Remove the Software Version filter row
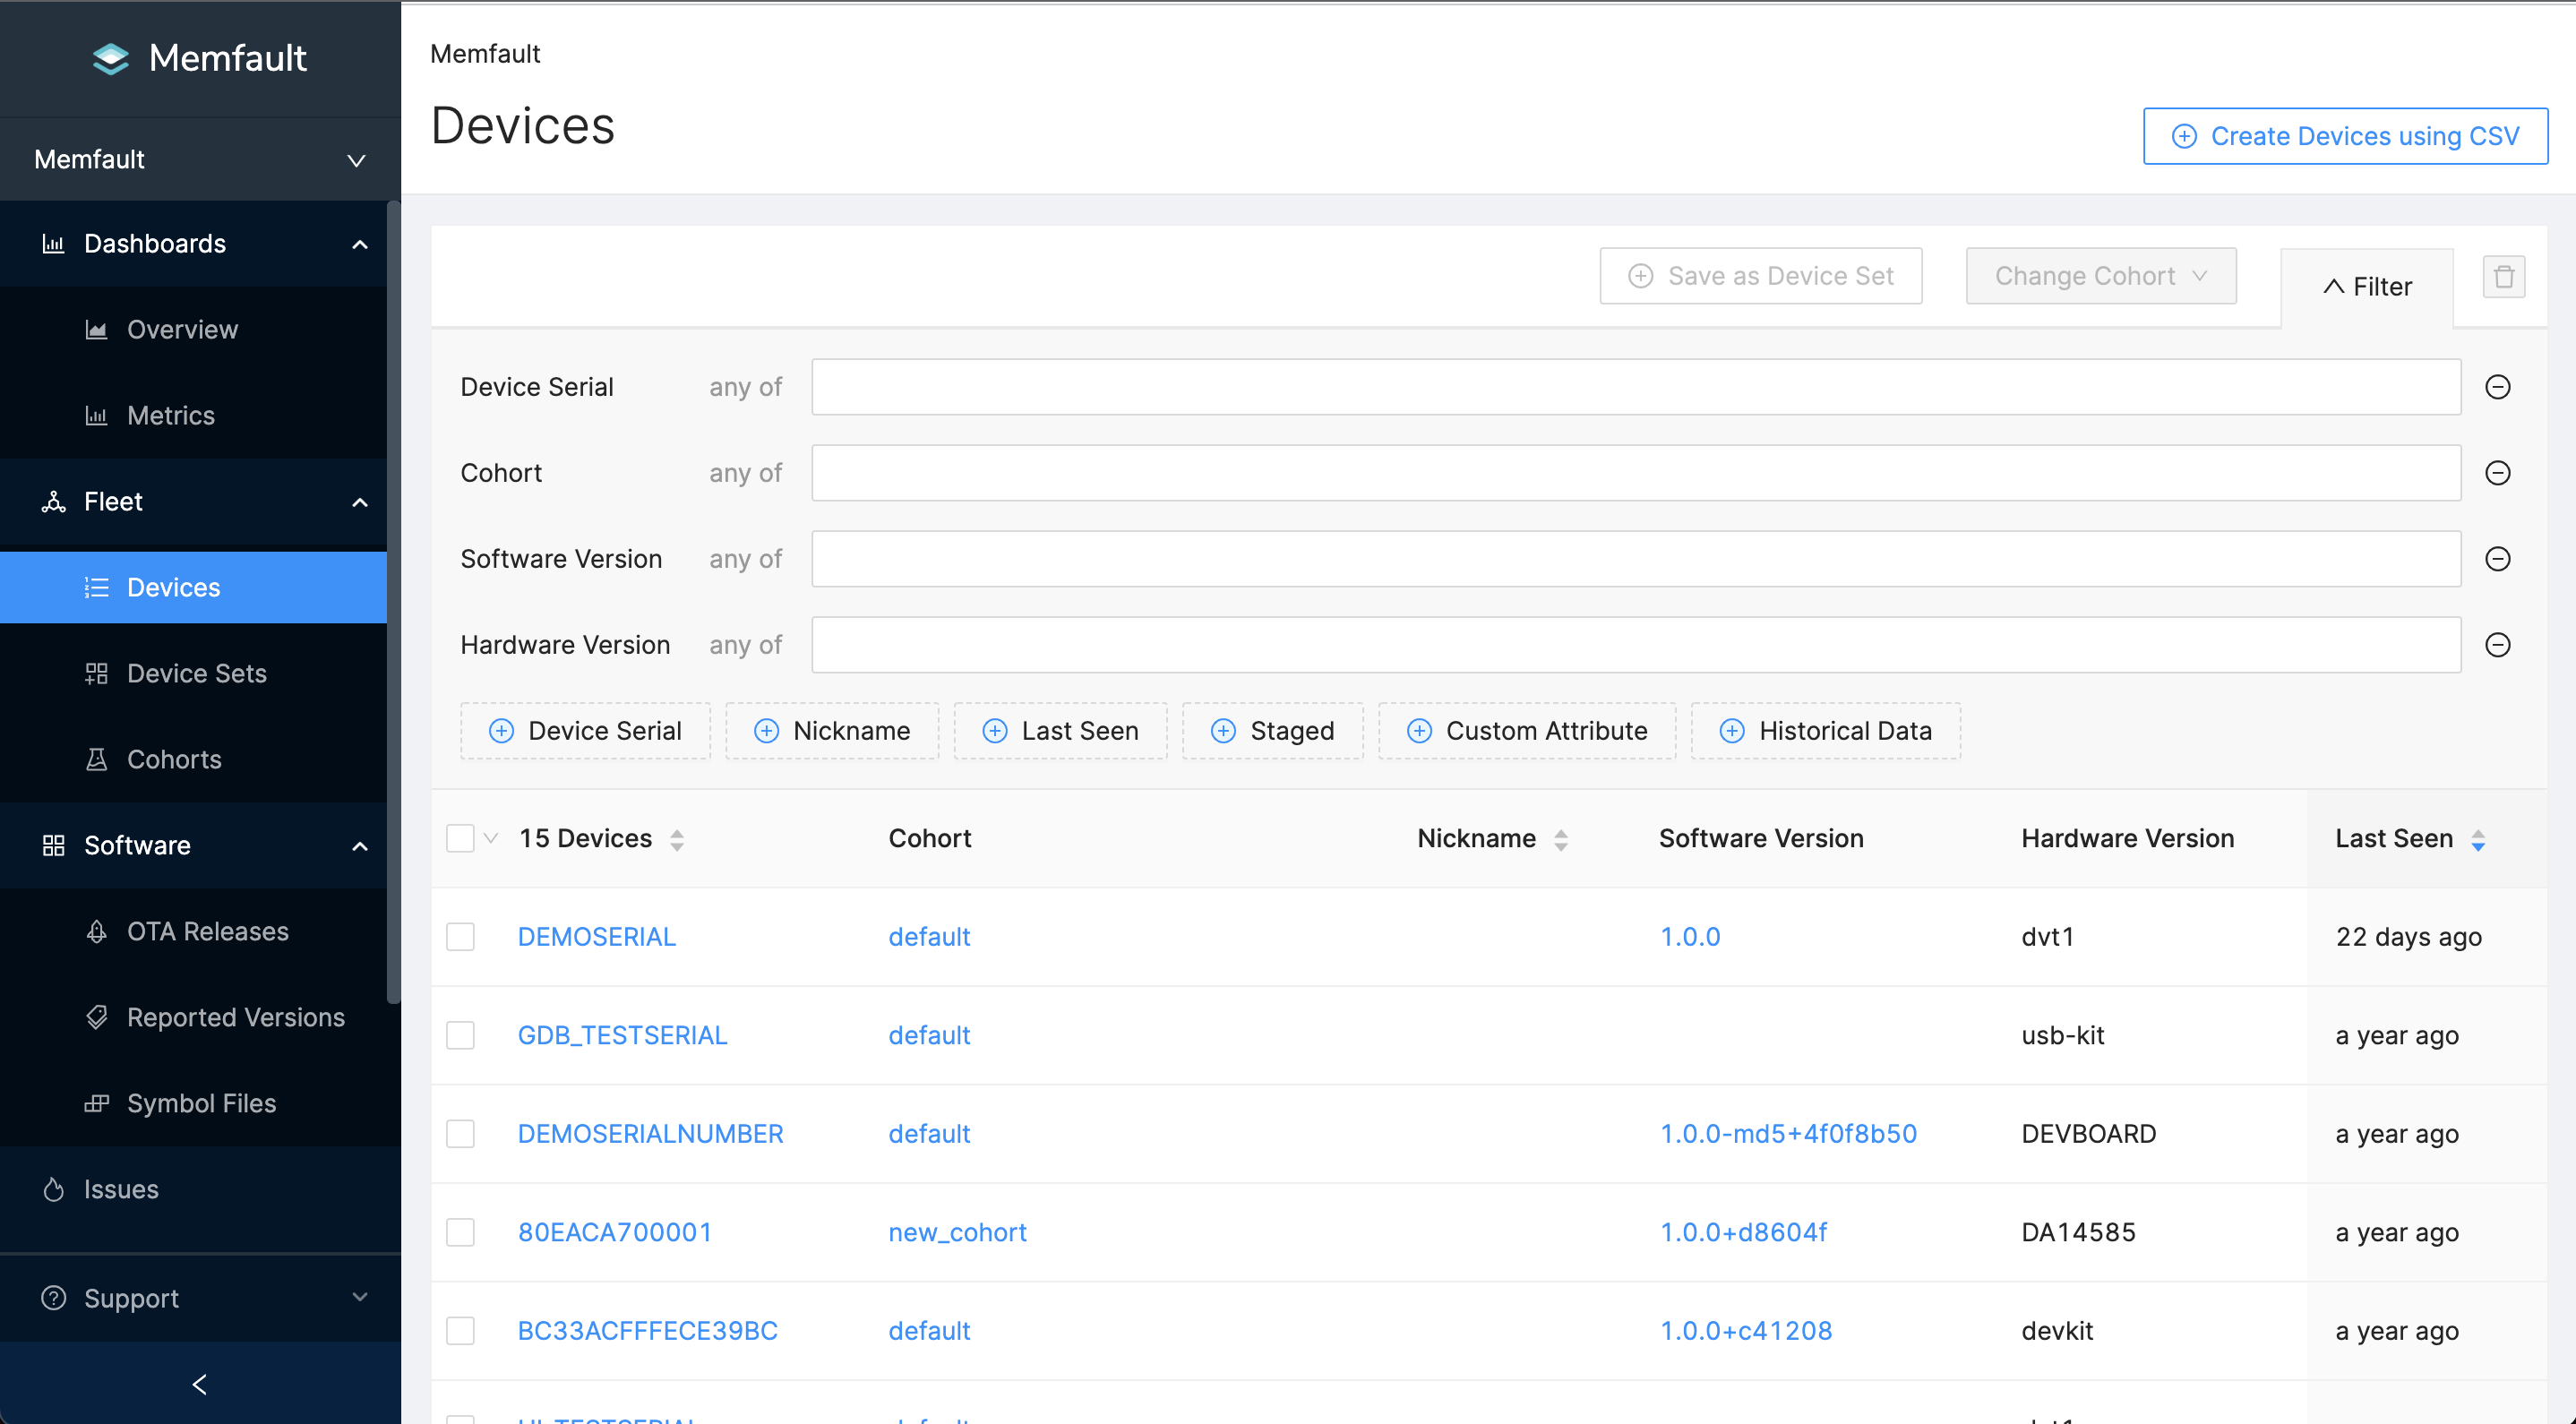Image resolution: width=2576 pixels, height=1424 pixels. click(x=2498, y=559)
